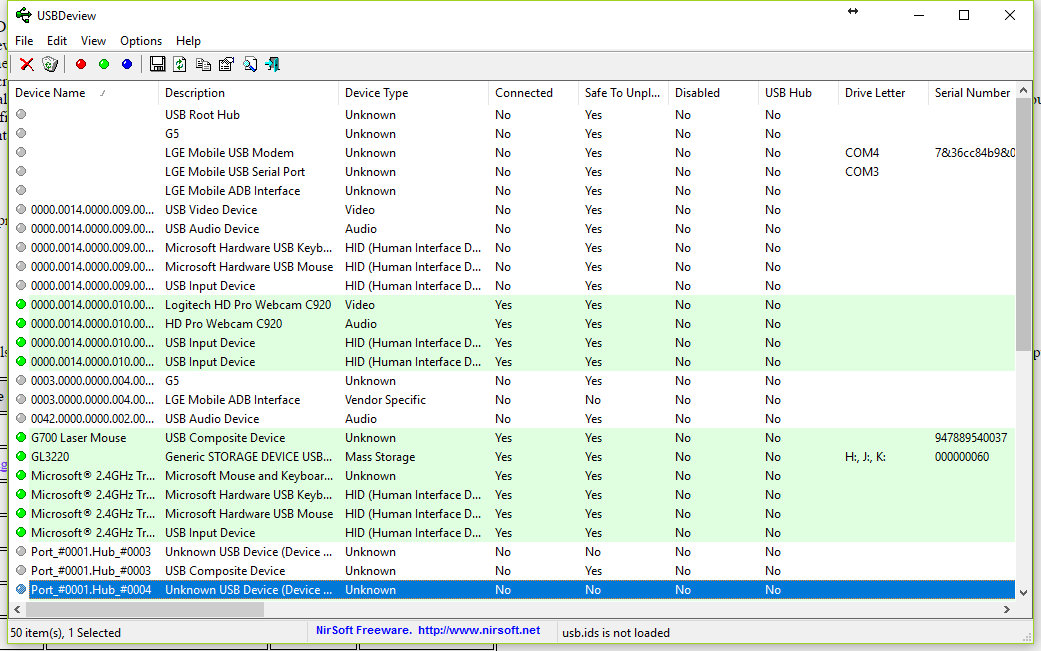Click the gray icon beside LGE Mobile USB Serial Port
The image size is (1041, 651).
coord(21,171)
